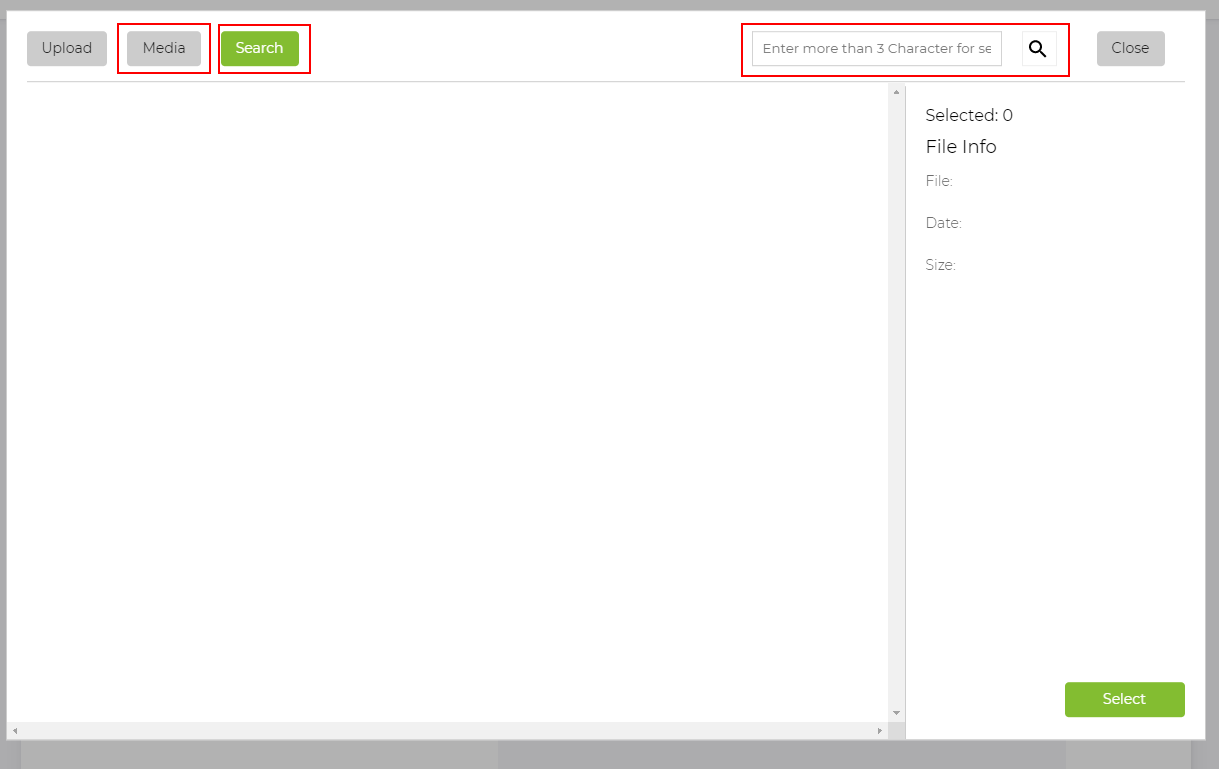Select the green Search tab
Viewport: 1219px width, 769px height.
(260, 48)
